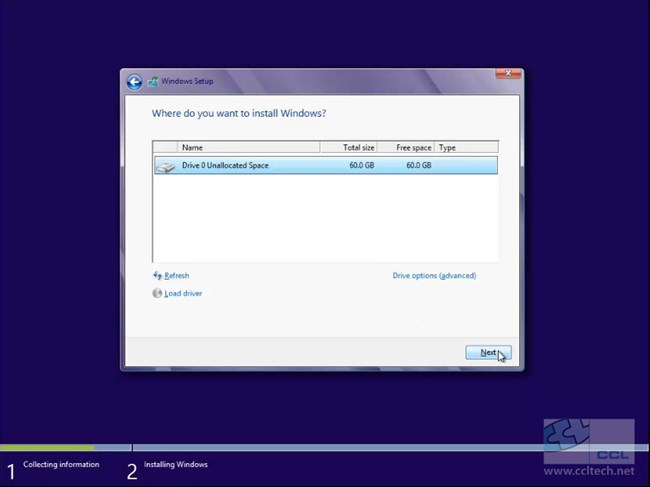Click the Refresh arrows icon

[x=158, y=276]
